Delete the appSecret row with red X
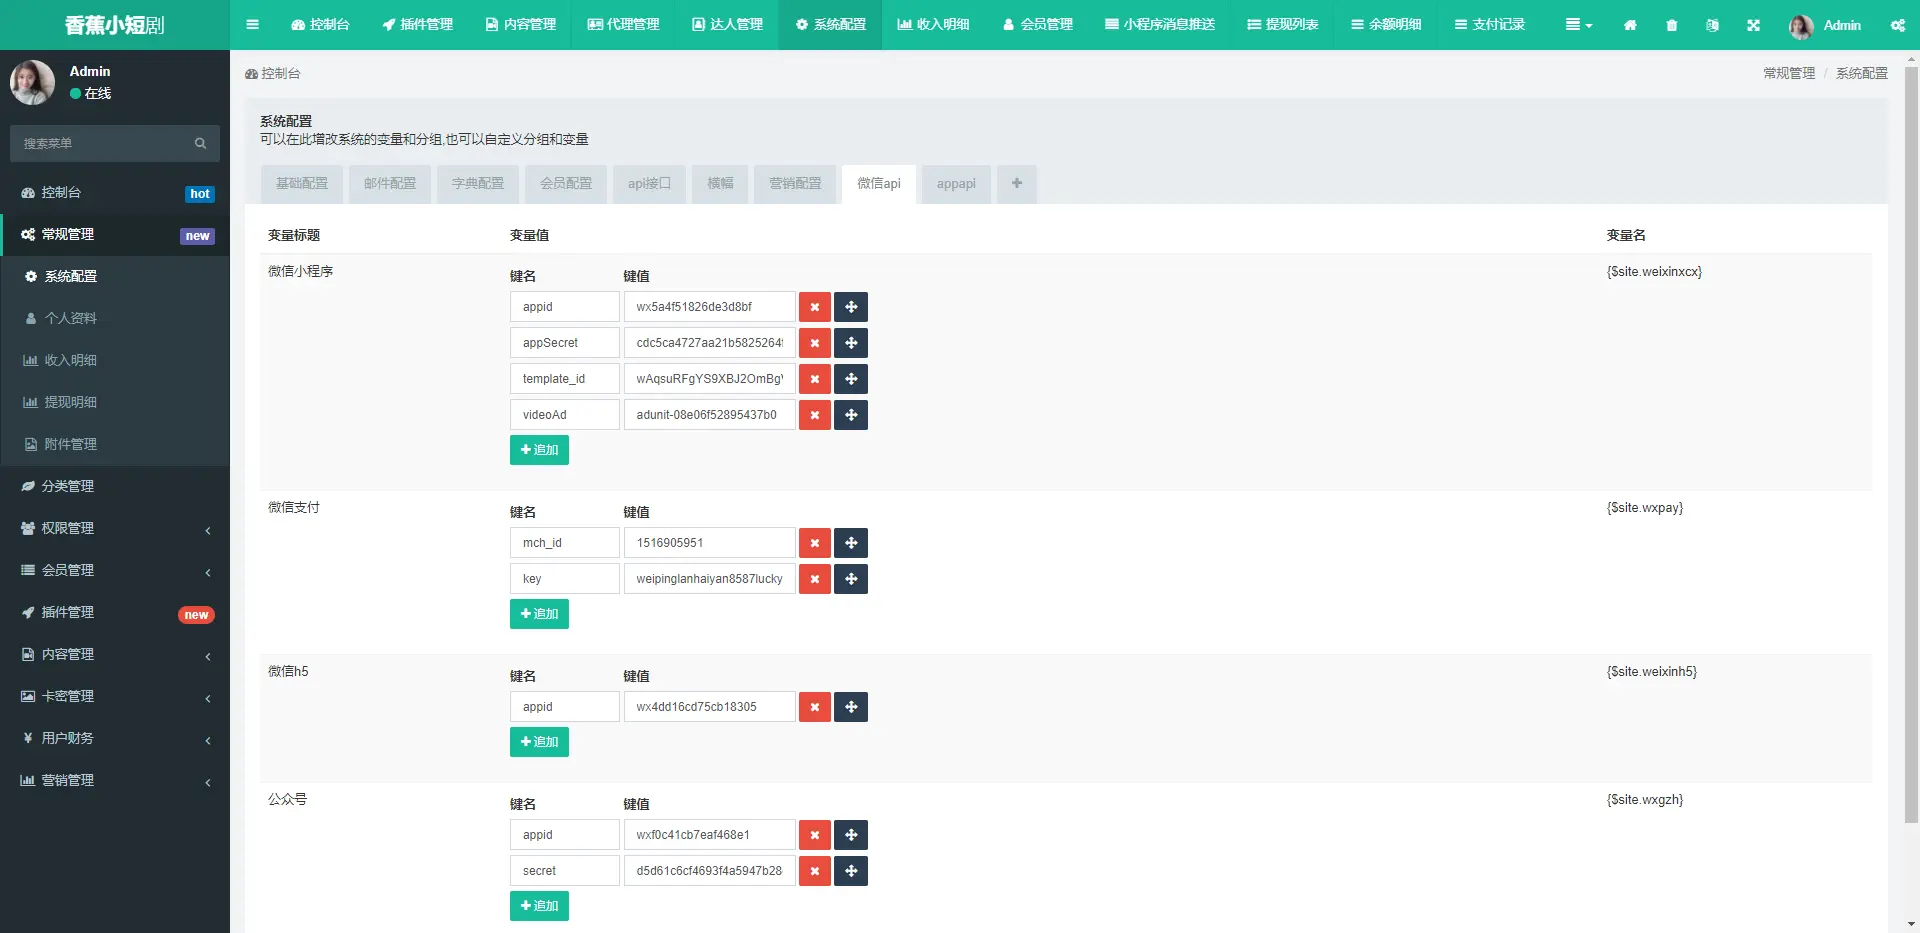Screen dimensions: 1920x933 [x=814, y=343]
